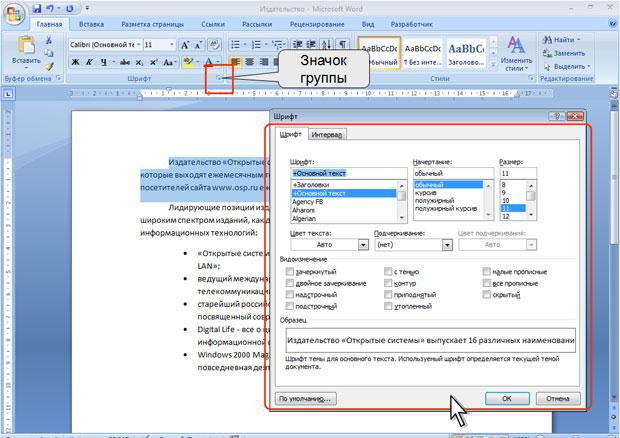The image size is (620, 438).
Task: Switch to Интервал tab in Font dialog
Action: pyautogui.click(x=327, y=135)
